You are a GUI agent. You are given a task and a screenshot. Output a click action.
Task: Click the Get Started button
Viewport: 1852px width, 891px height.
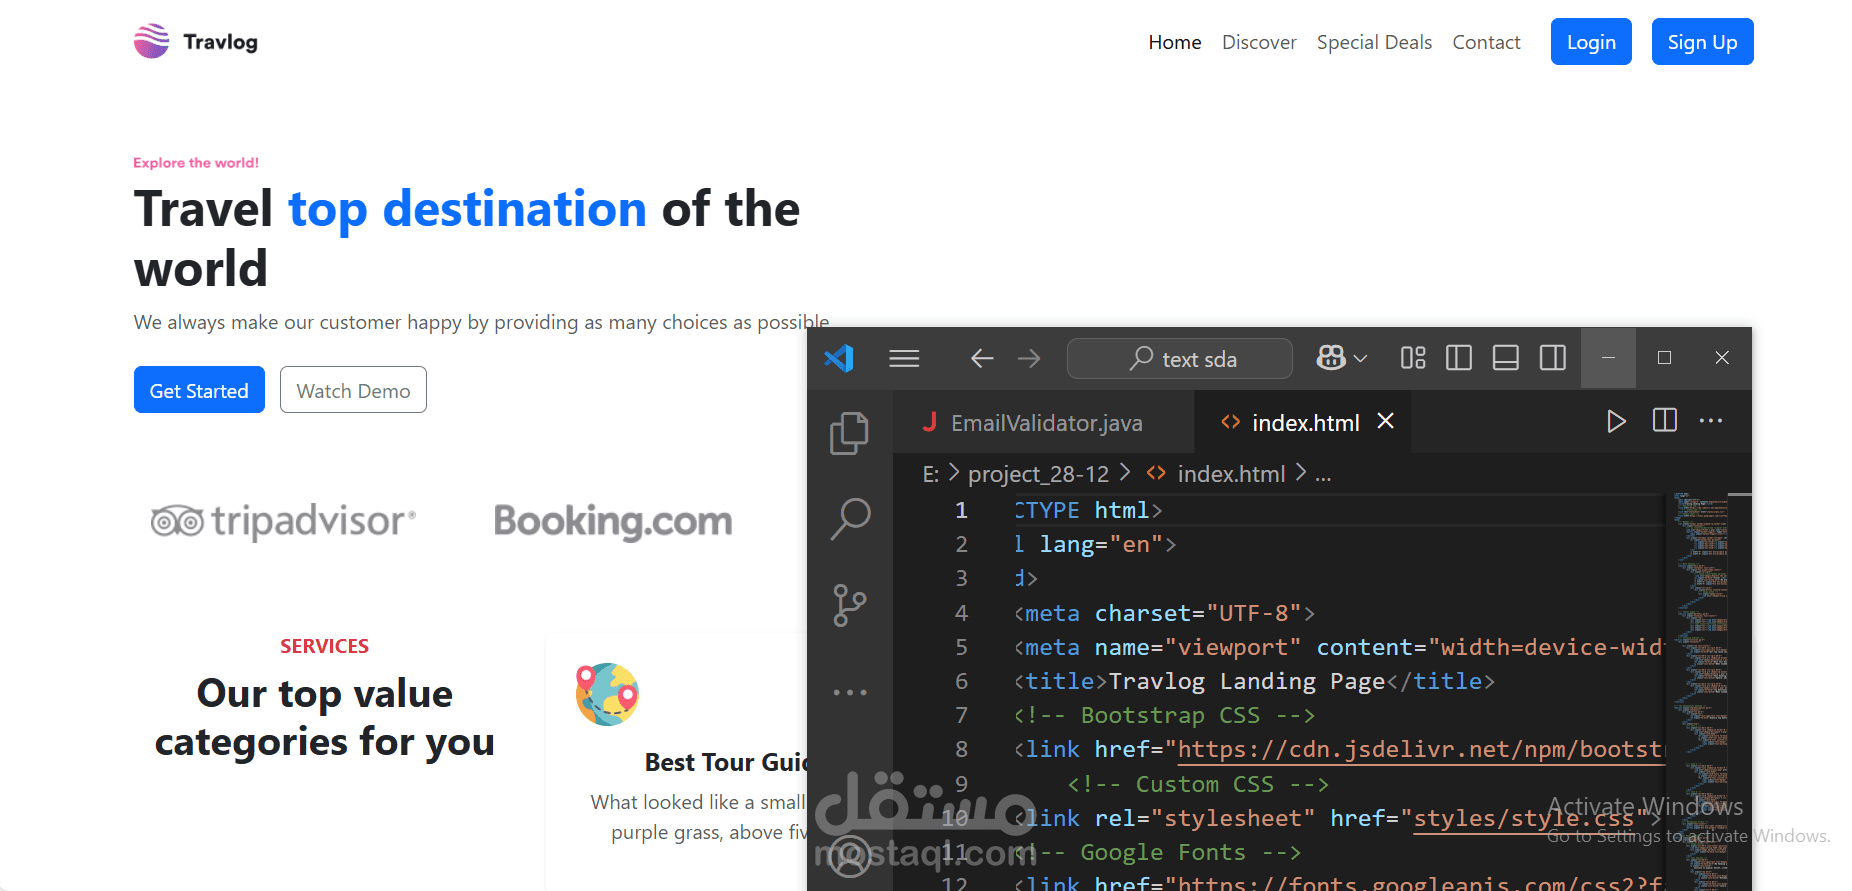tap(199, 390)
